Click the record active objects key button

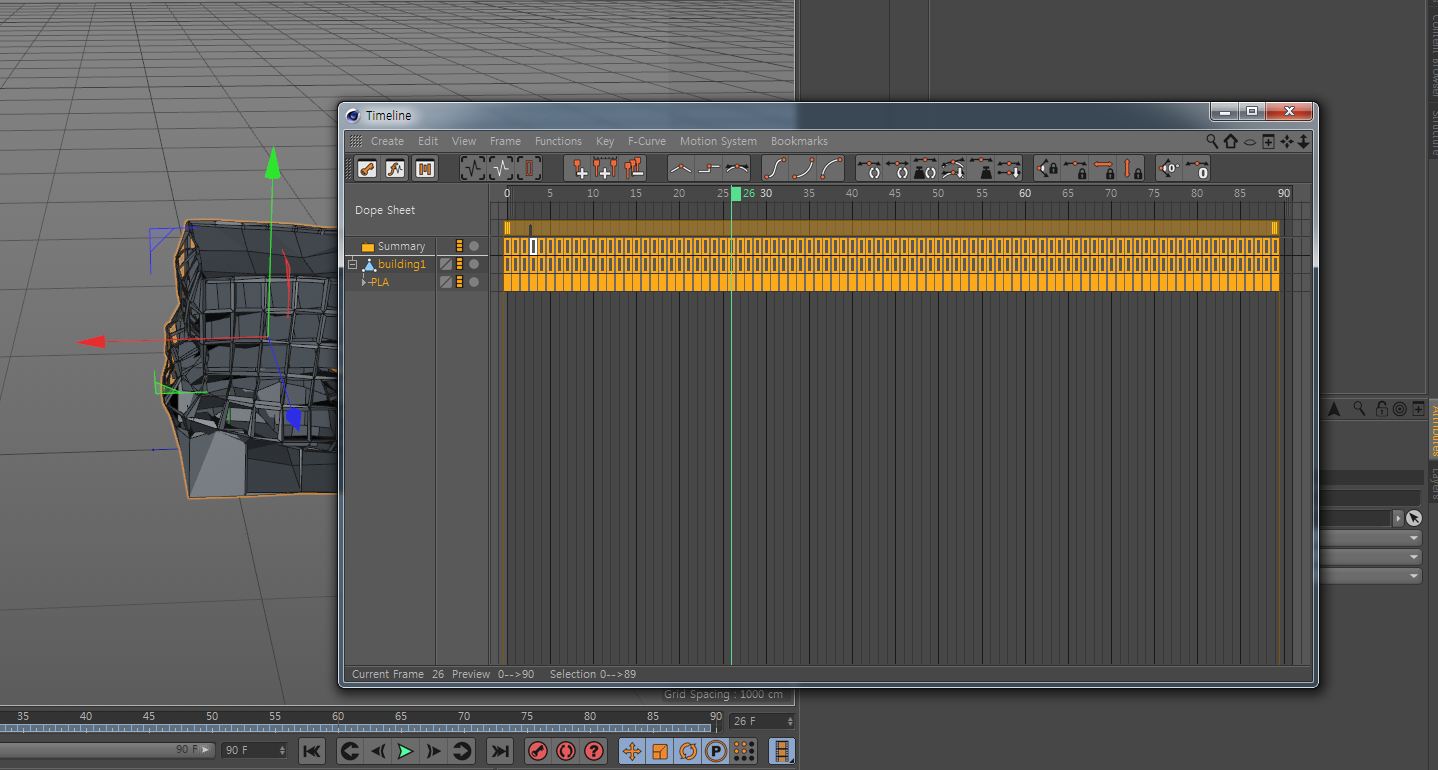click(x=538, y=751)
